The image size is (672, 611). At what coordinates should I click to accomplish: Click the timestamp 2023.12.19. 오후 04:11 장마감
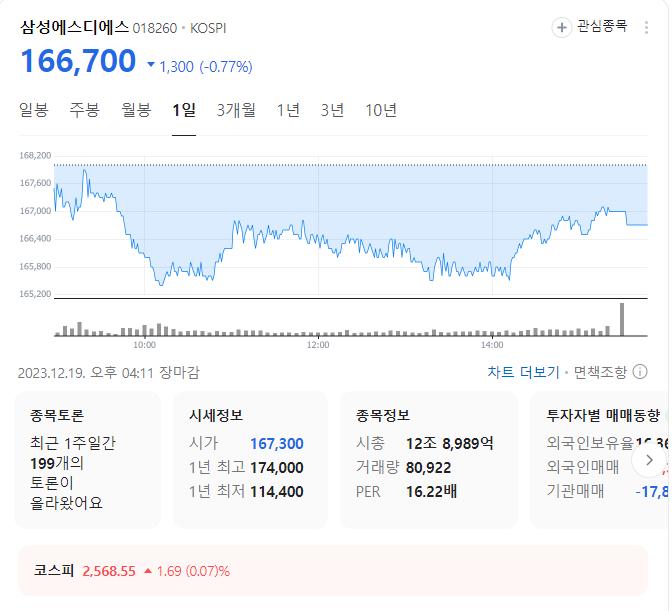(109, 372)
